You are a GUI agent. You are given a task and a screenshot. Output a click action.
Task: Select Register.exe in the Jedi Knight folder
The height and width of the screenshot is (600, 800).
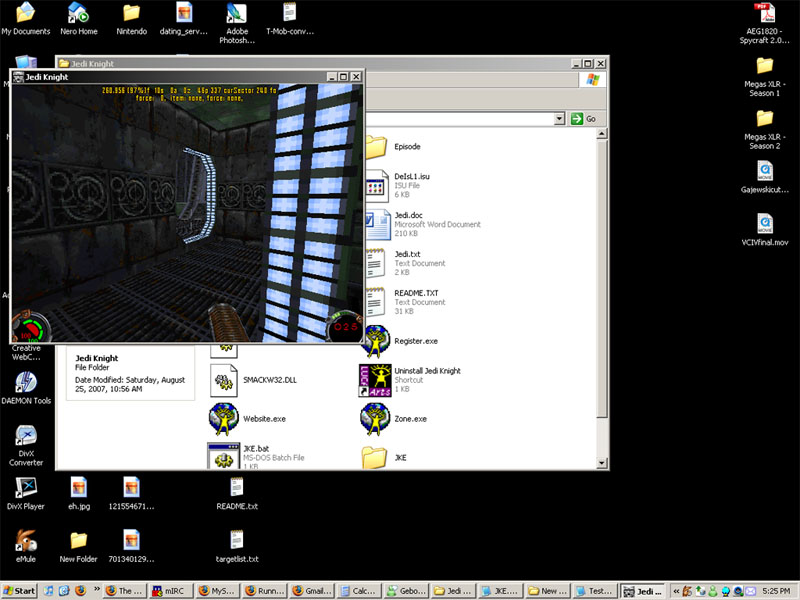click(399, 341)
